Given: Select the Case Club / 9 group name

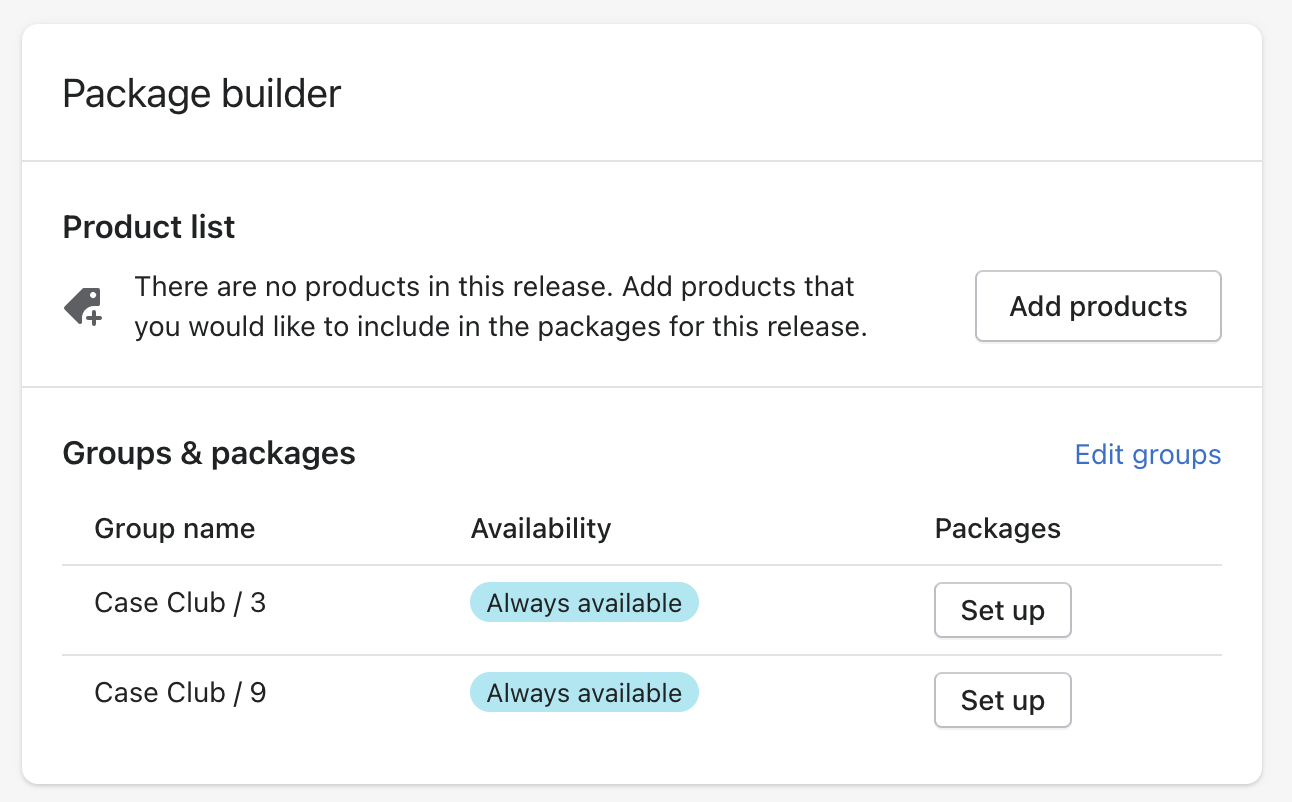Looking at the screenshot, I should 180,693.
